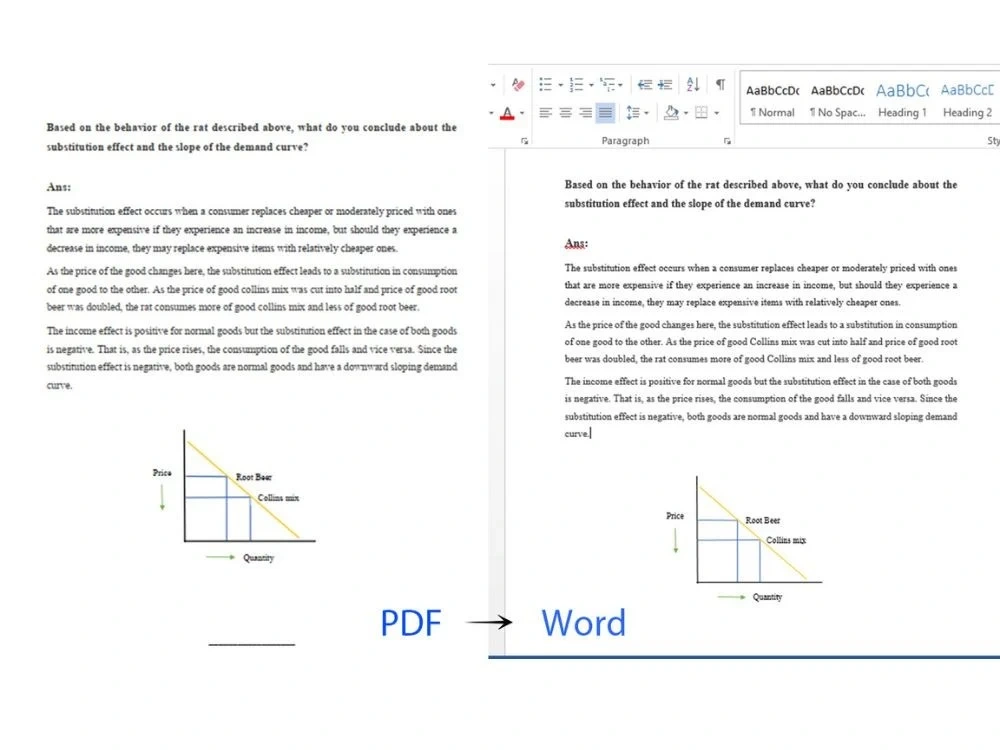Open the Paragraph dialog launcher

click(x=727, y=141)
